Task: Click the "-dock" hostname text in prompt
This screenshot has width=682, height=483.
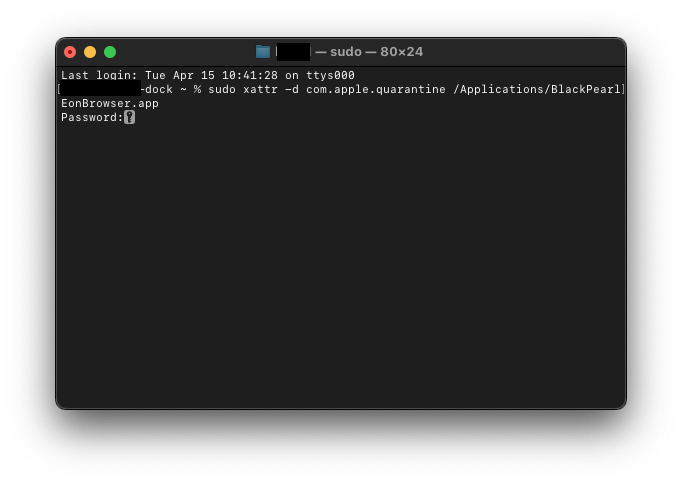Action: click(156, 90)
